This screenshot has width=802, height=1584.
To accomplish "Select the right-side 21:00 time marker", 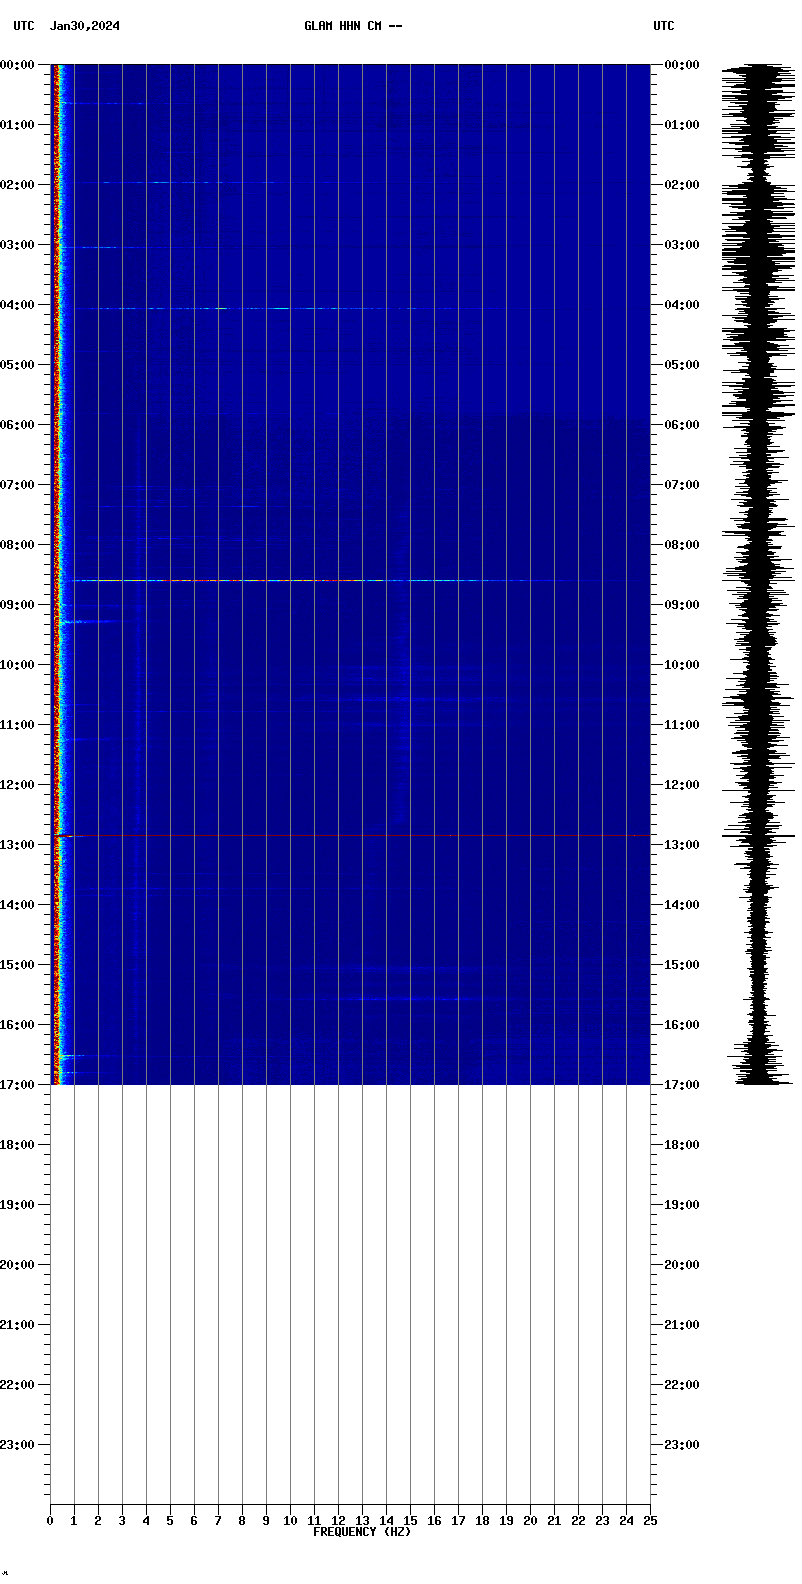I will (x=682, y=1325).
